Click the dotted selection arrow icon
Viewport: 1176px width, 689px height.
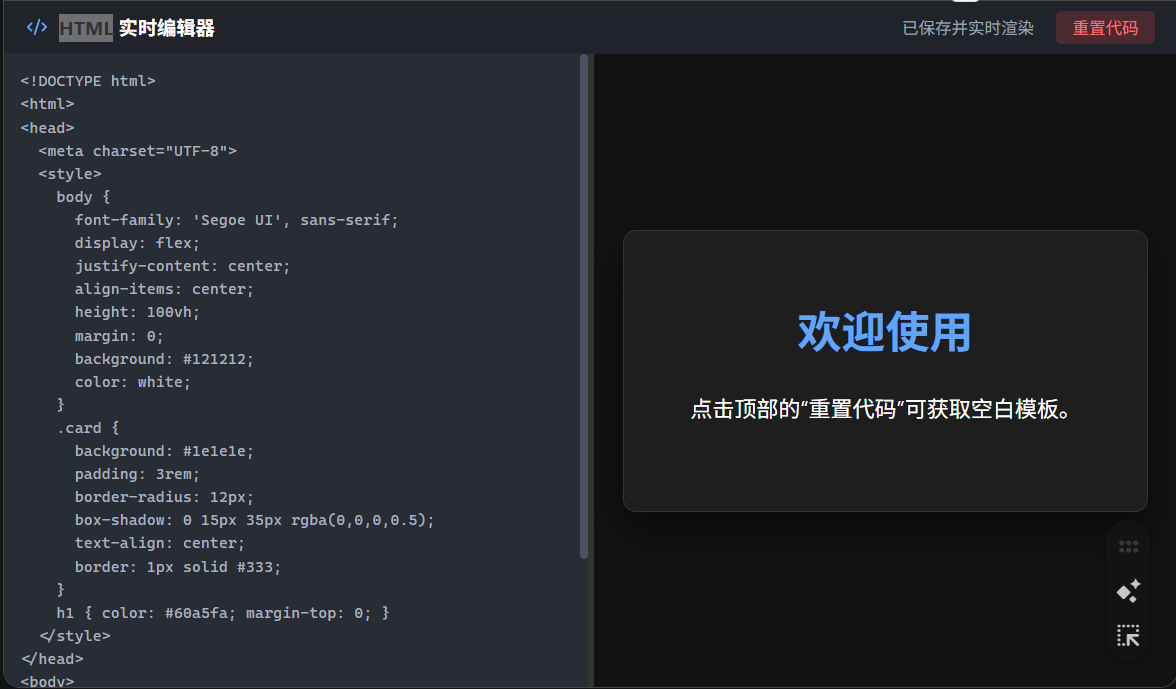coord(1128,635)
